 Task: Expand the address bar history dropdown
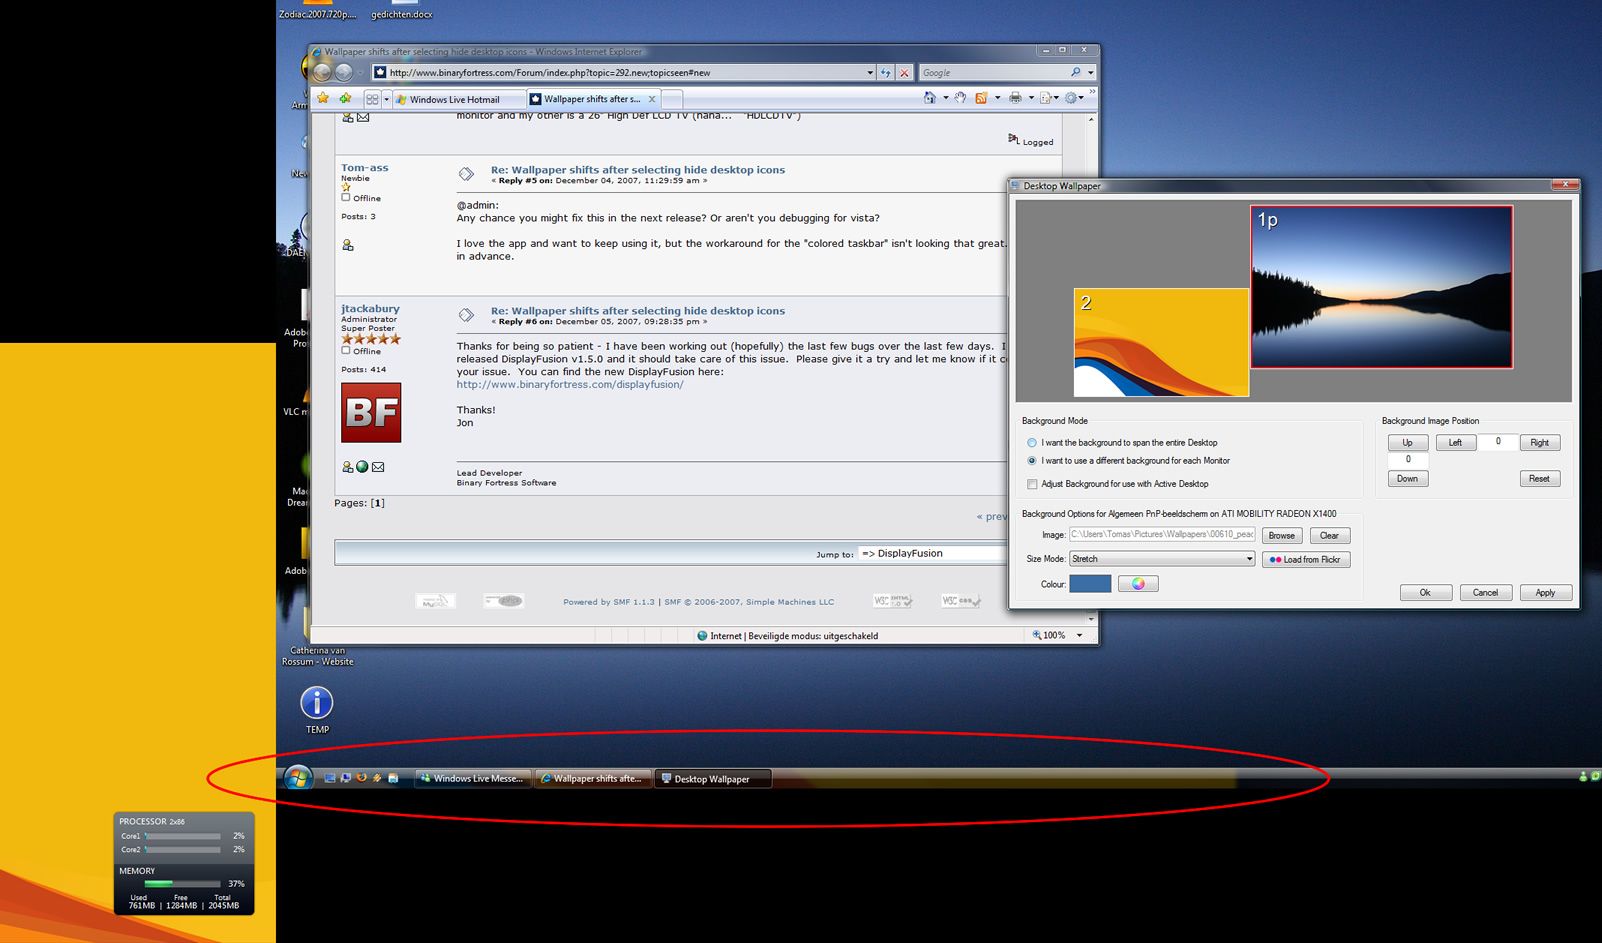(x=869, y=73)
